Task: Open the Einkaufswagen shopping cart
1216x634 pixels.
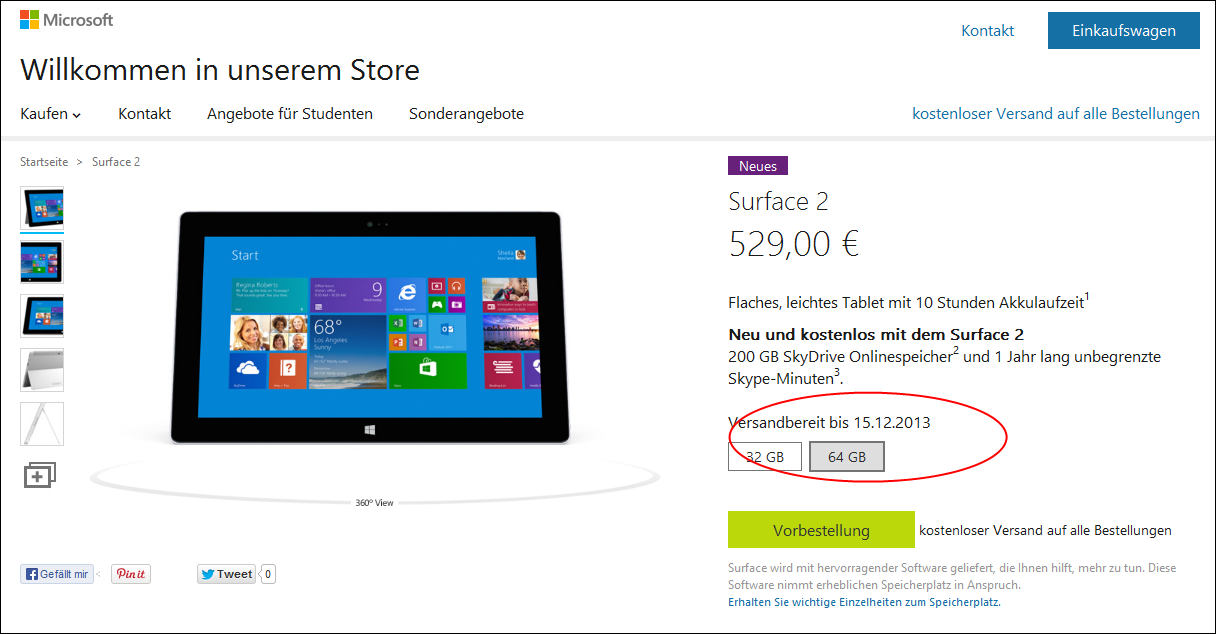Action: tap(1124, 30)
